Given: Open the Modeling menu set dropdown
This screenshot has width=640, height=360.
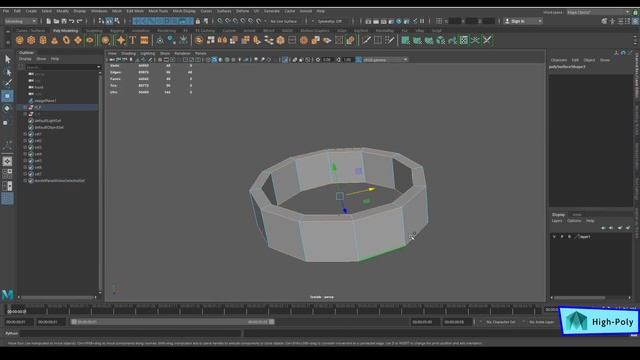Looking at the screenshot, I should pos(20,21).
